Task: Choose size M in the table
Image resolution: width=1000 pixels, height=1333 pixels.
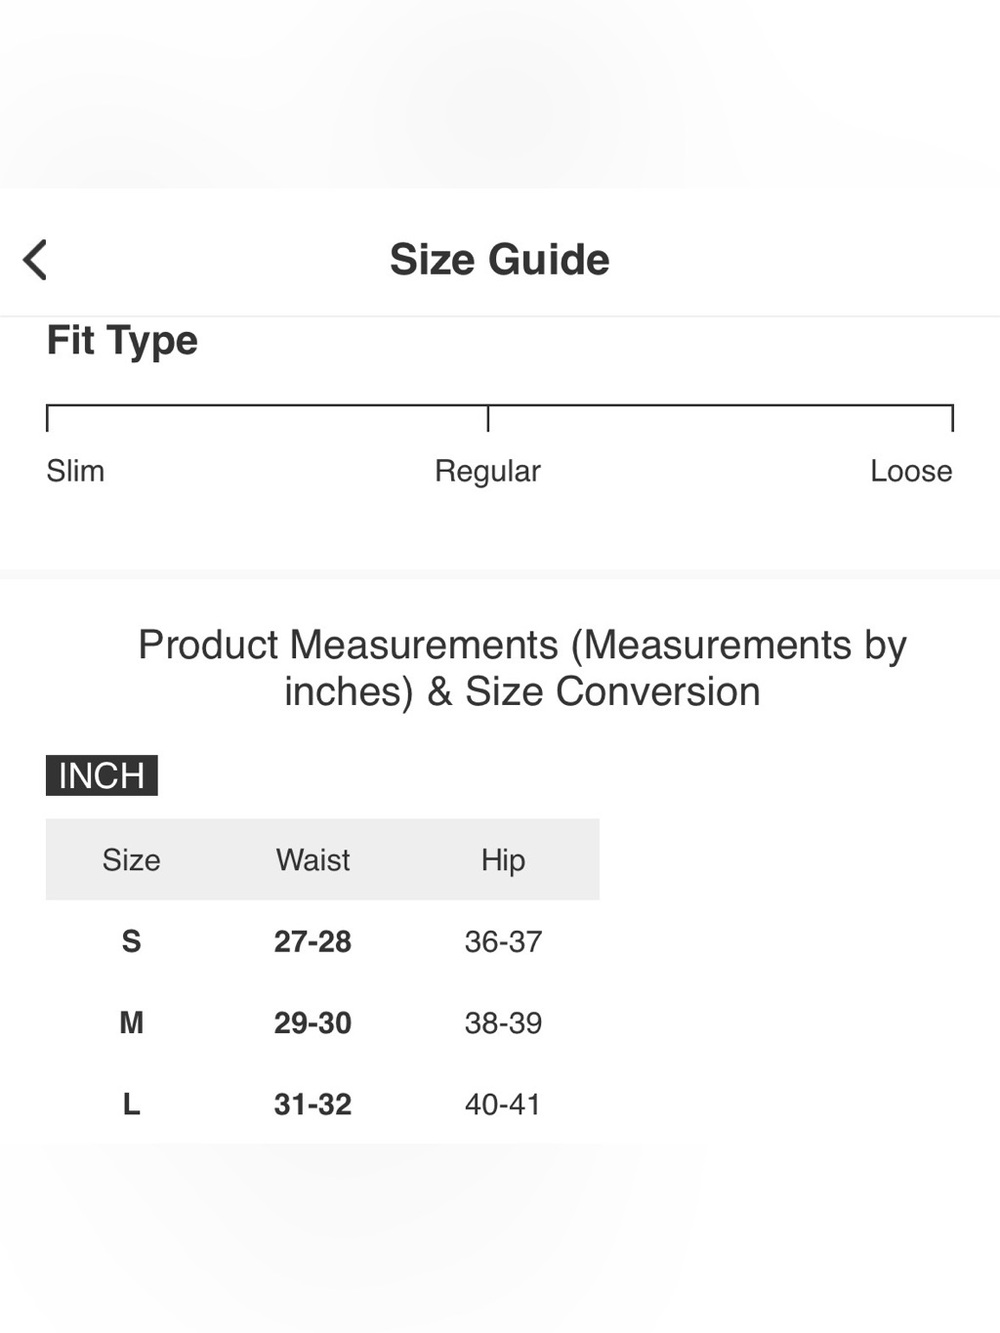Action: click(131, 1023)
